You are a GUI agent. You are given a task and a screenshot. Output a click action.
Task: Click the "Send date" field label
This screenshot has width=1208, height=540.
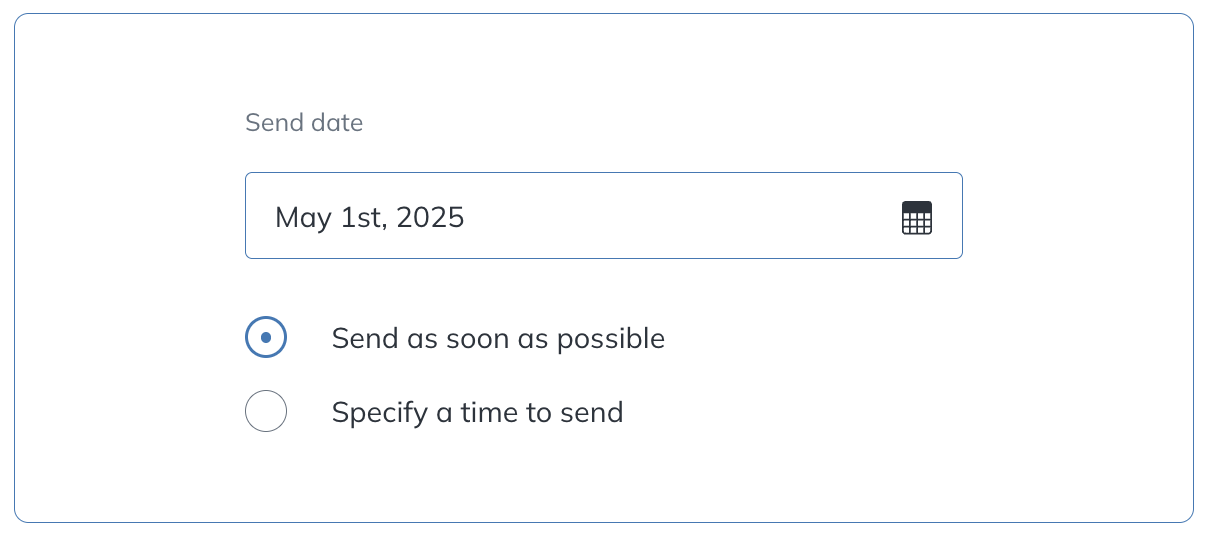[304, 123]
